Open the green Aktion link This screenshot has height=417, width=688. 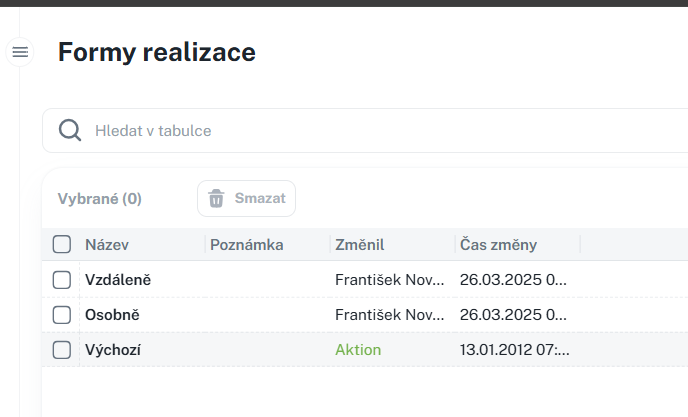(358, 350)
